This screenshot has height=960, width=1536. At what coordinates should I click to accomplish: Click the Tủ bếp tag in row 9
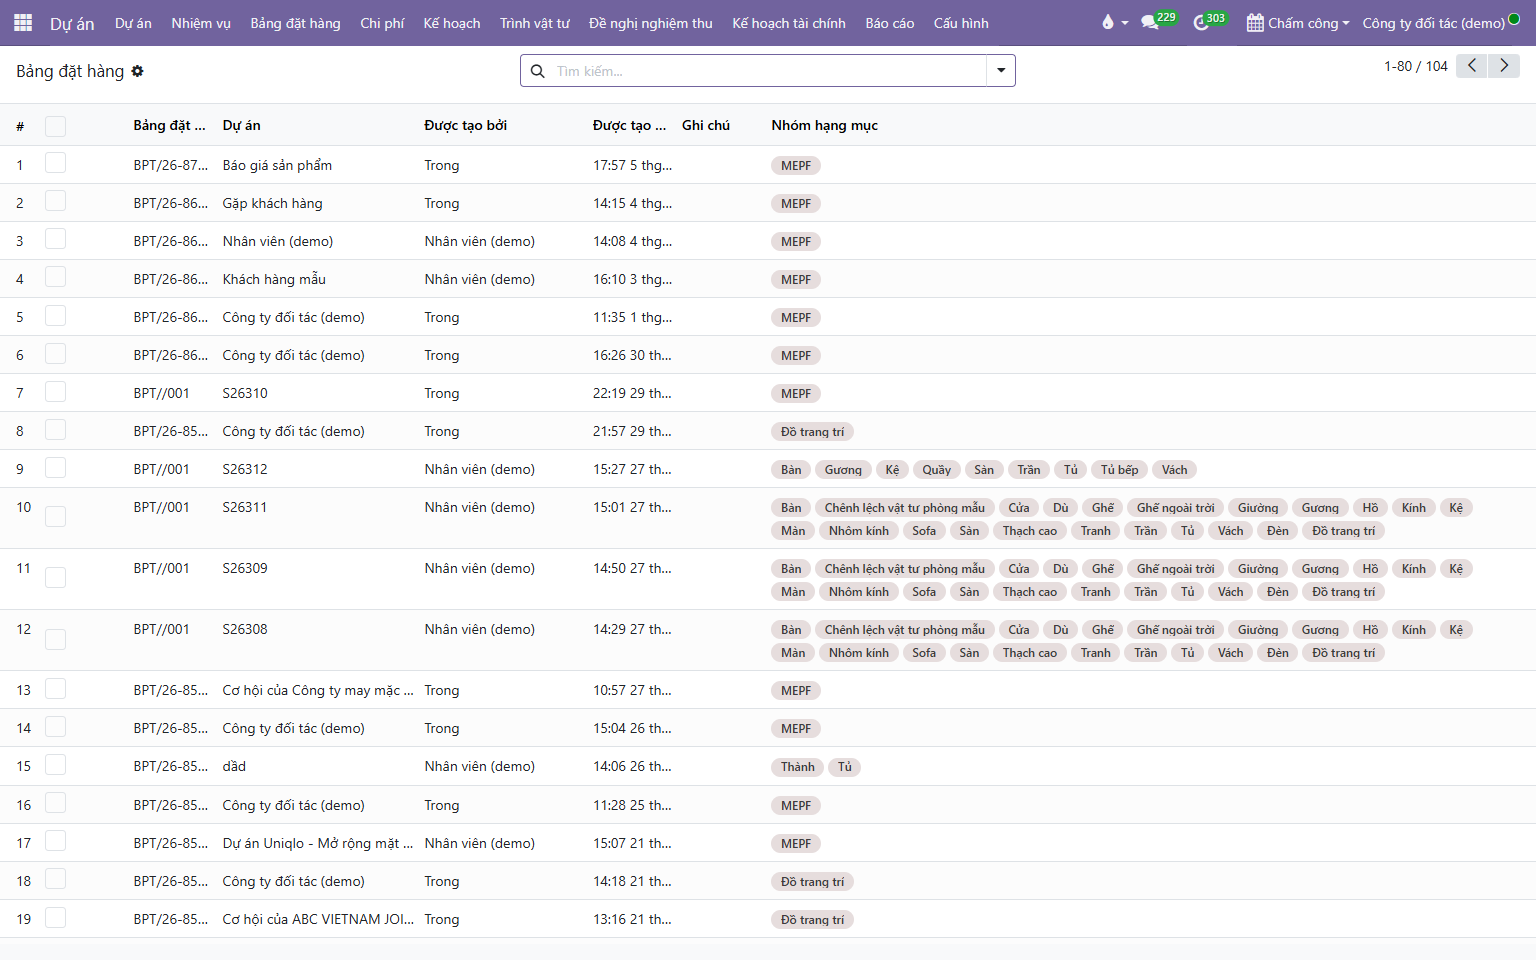click(1119, 469)
